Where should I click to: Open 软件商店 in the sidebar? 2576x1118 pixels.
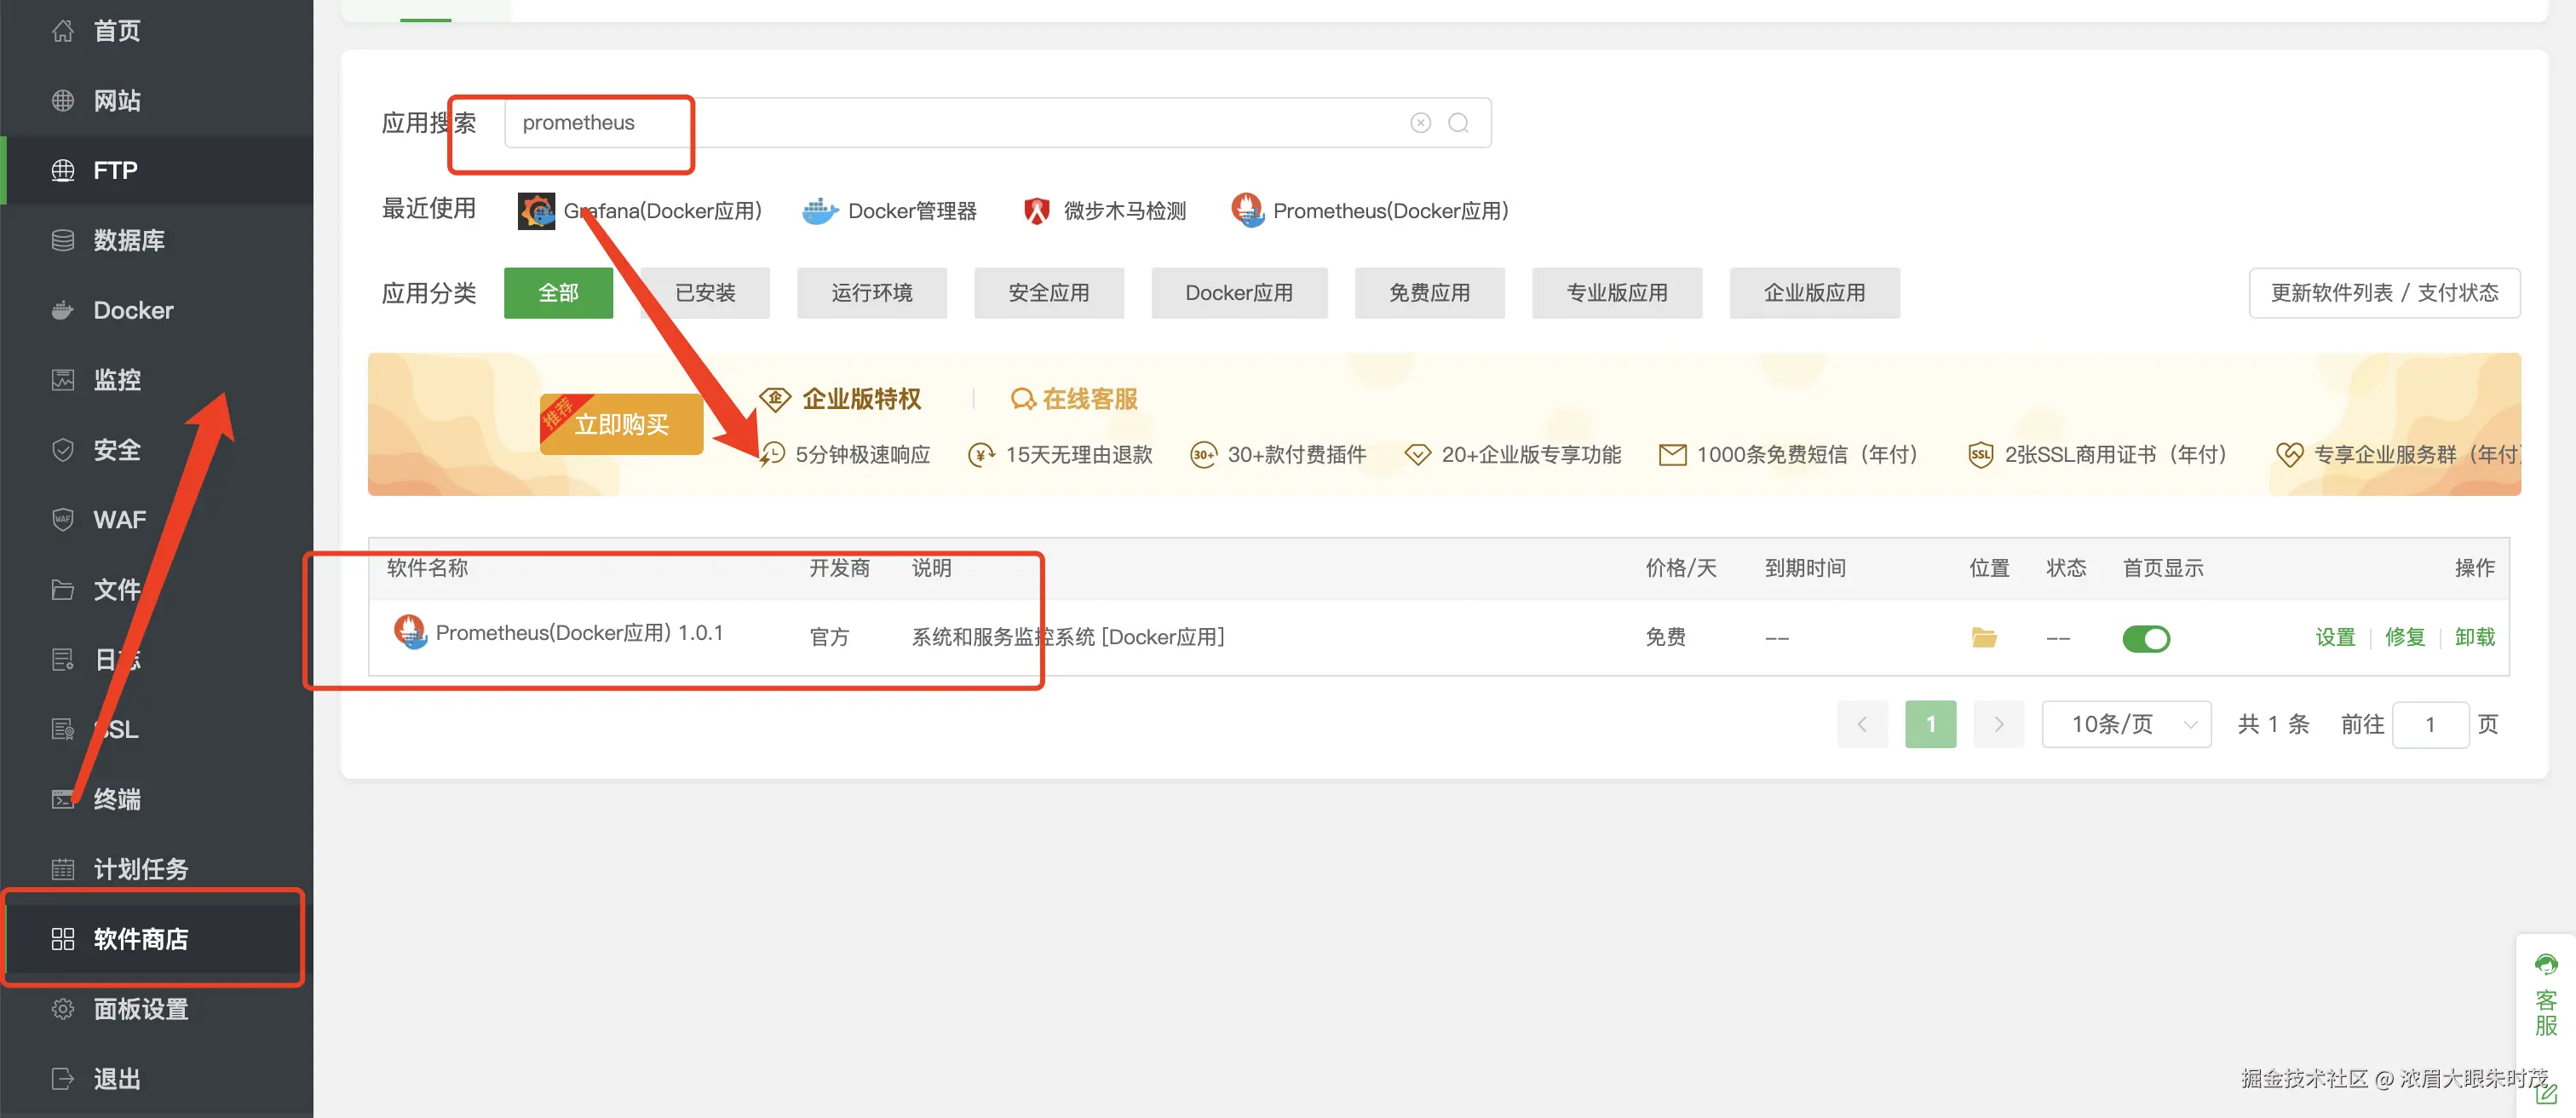tap(140, 939)
